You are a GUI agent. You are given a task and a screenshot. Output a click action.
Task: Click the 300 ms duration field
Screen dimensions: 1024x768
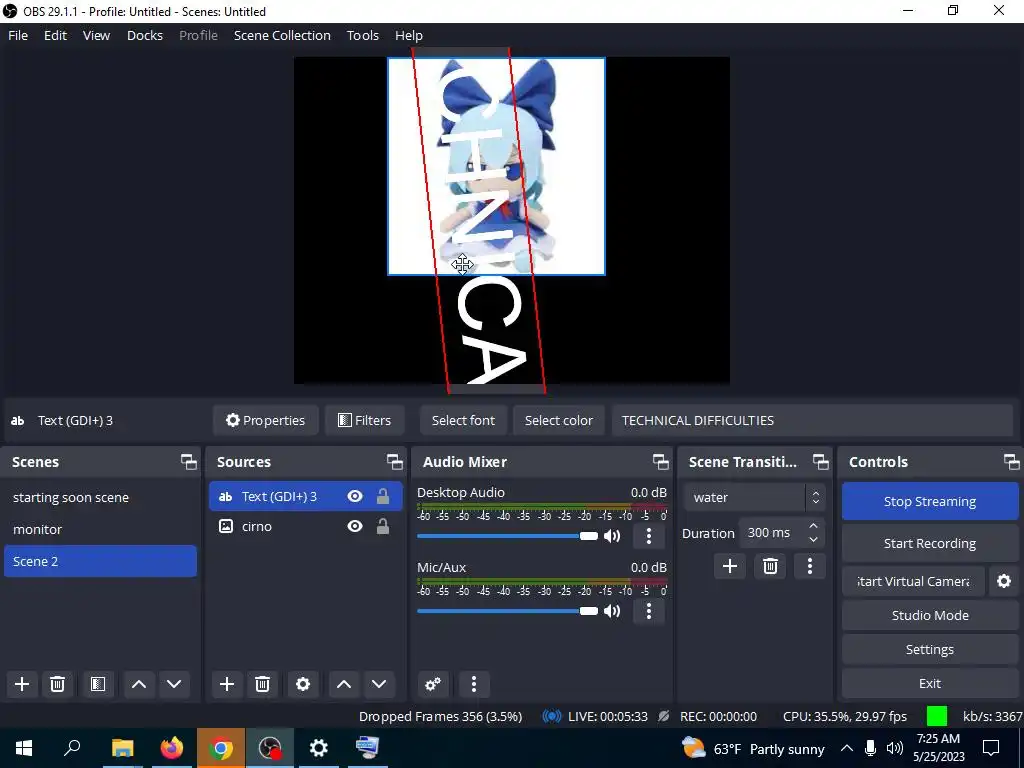point(771,533)
